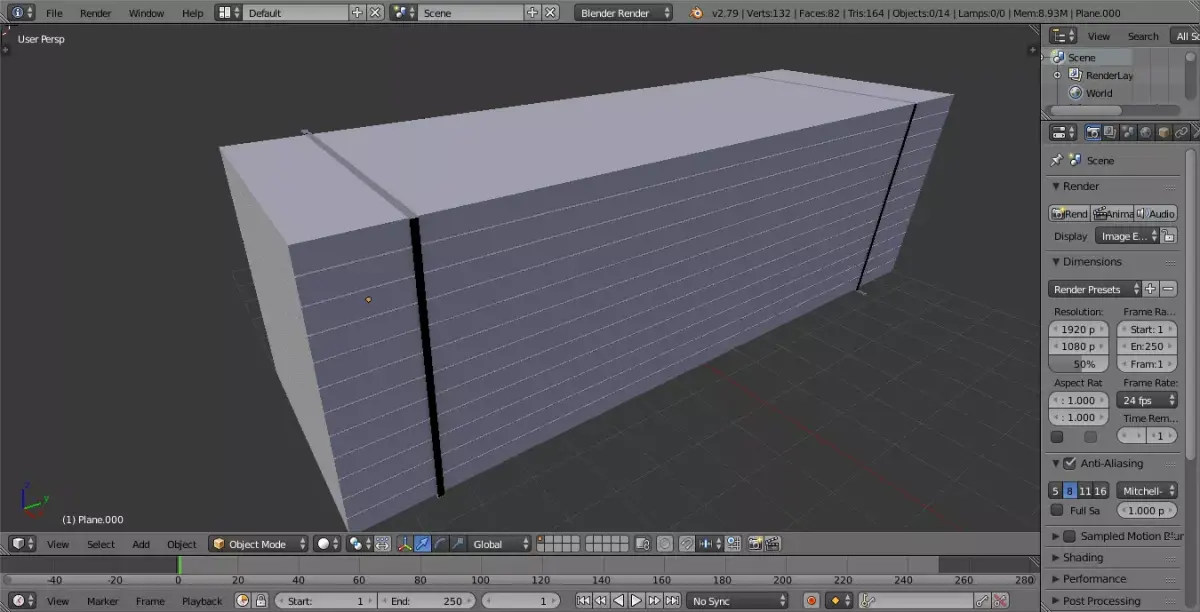Image resolution: width=1200 pixels, height=612 pixels.
Task: Expand the RenderLayers outliner item
Action: (1056, 75)
